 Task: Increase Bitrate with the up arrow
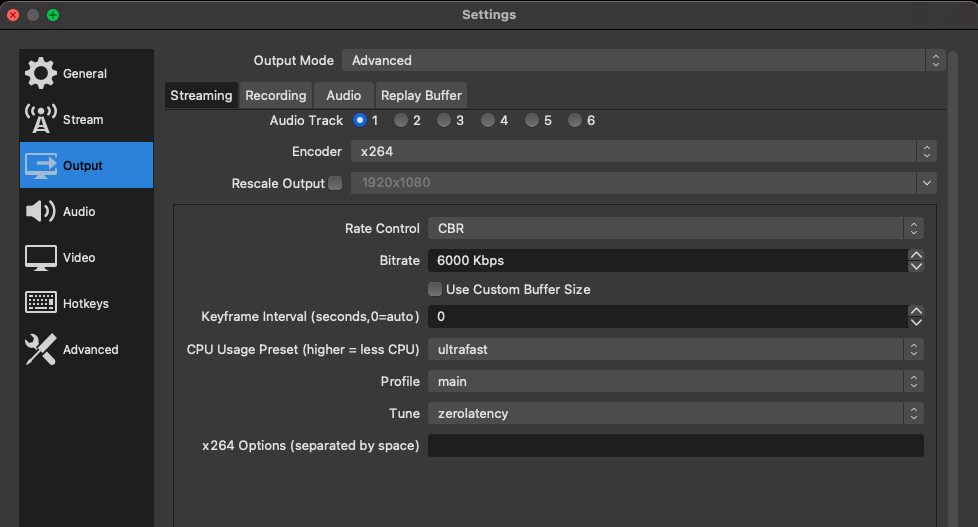click(x=916, y=254)
